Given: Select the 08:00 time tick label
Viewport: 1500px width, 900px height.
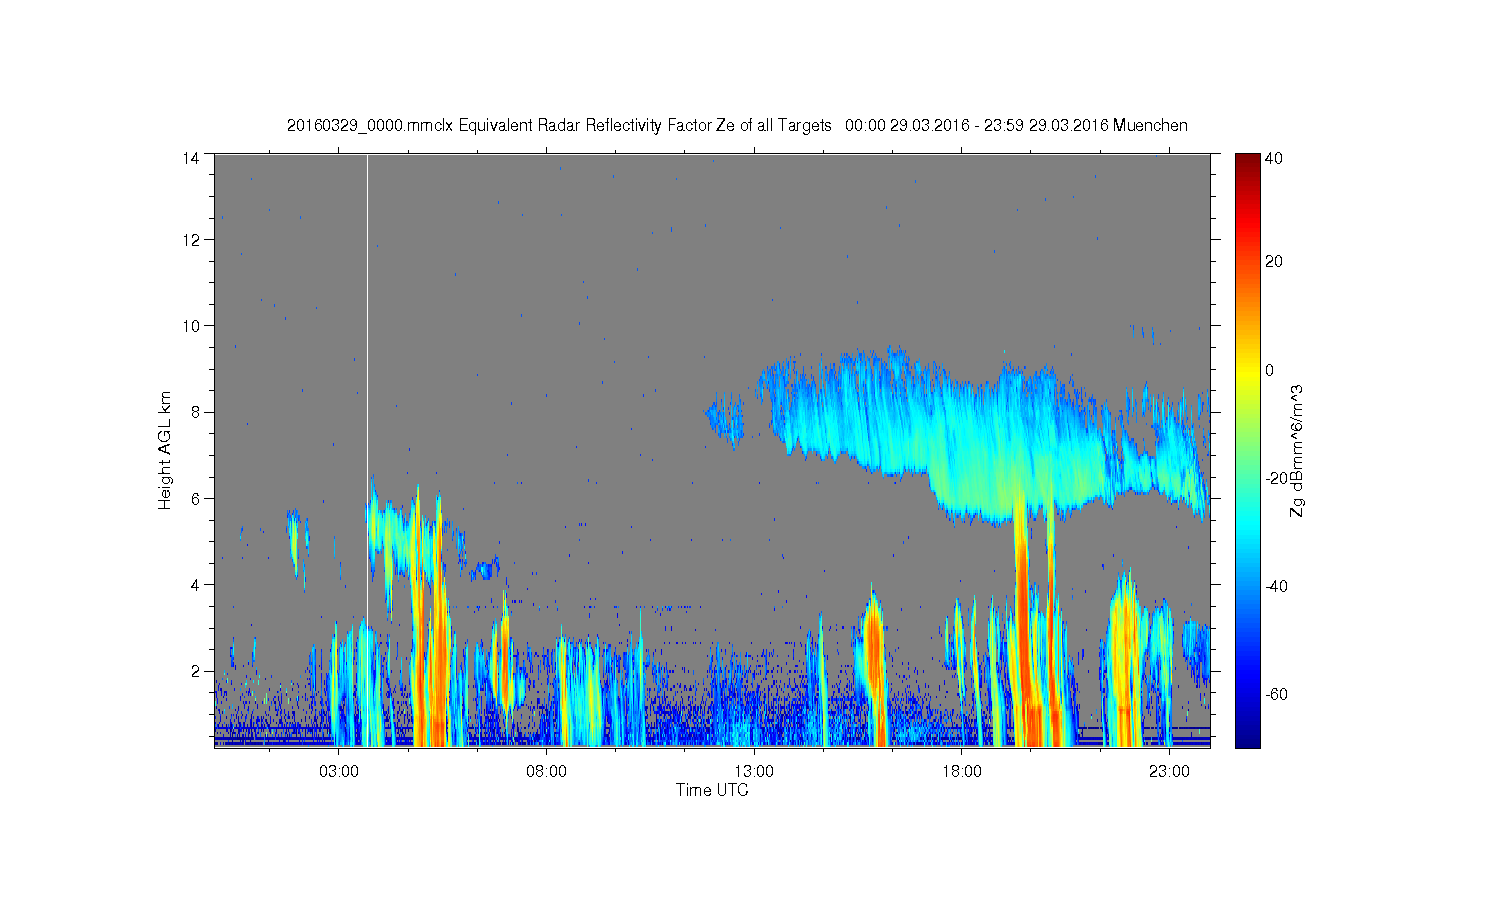Looking at the screenshot, I should [547, 772].
